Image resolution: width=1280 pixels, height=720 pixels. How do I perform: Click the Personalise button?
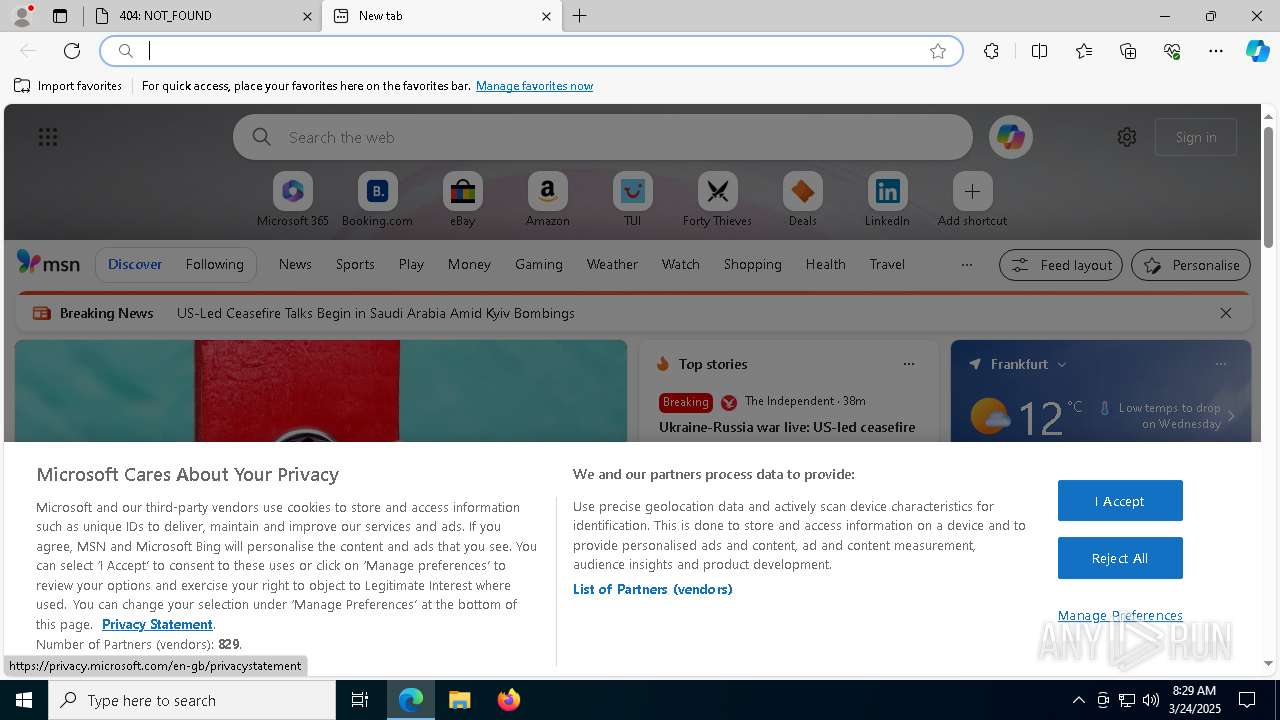(1191, 265)
